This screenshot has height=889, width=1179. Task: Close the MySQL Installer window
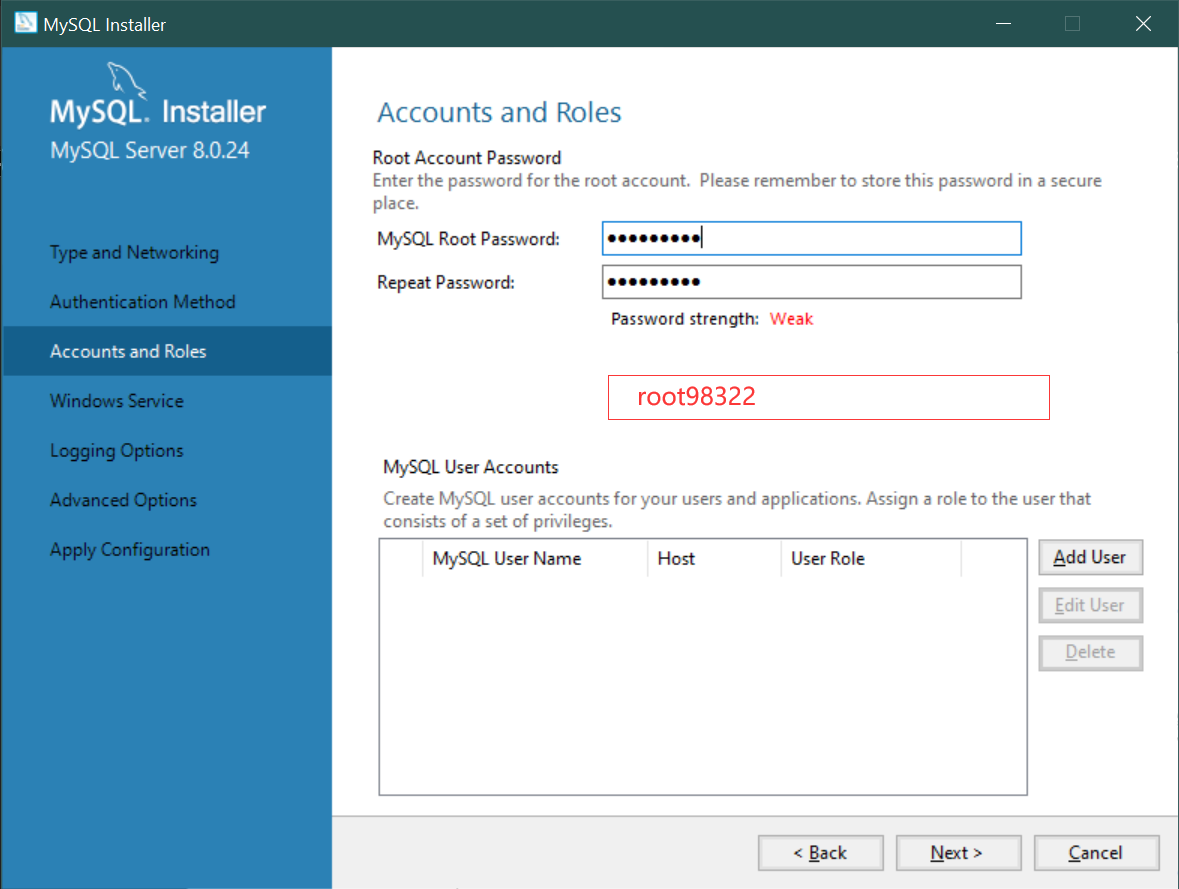click(x=1143, y=23)
